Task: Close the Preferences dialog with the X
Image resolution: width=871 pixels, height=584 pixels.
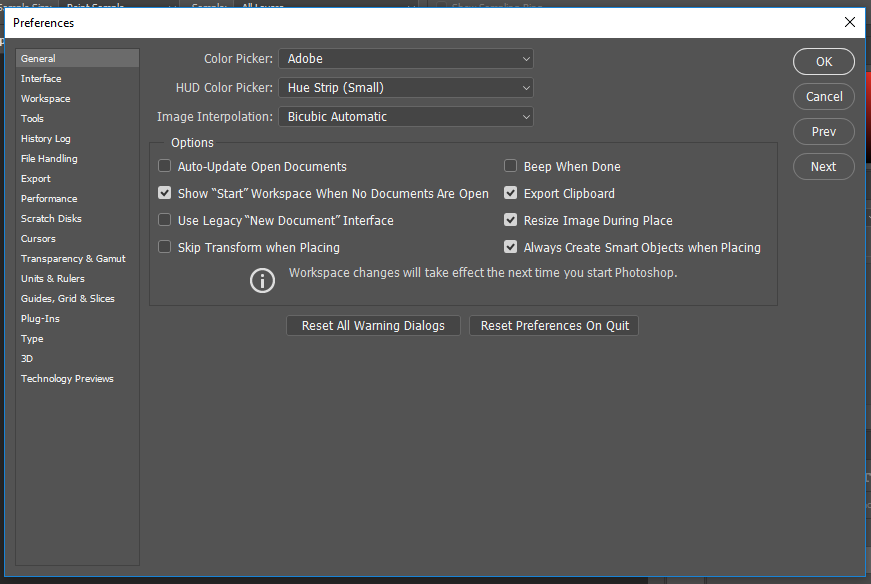Action: click(849, 22)
